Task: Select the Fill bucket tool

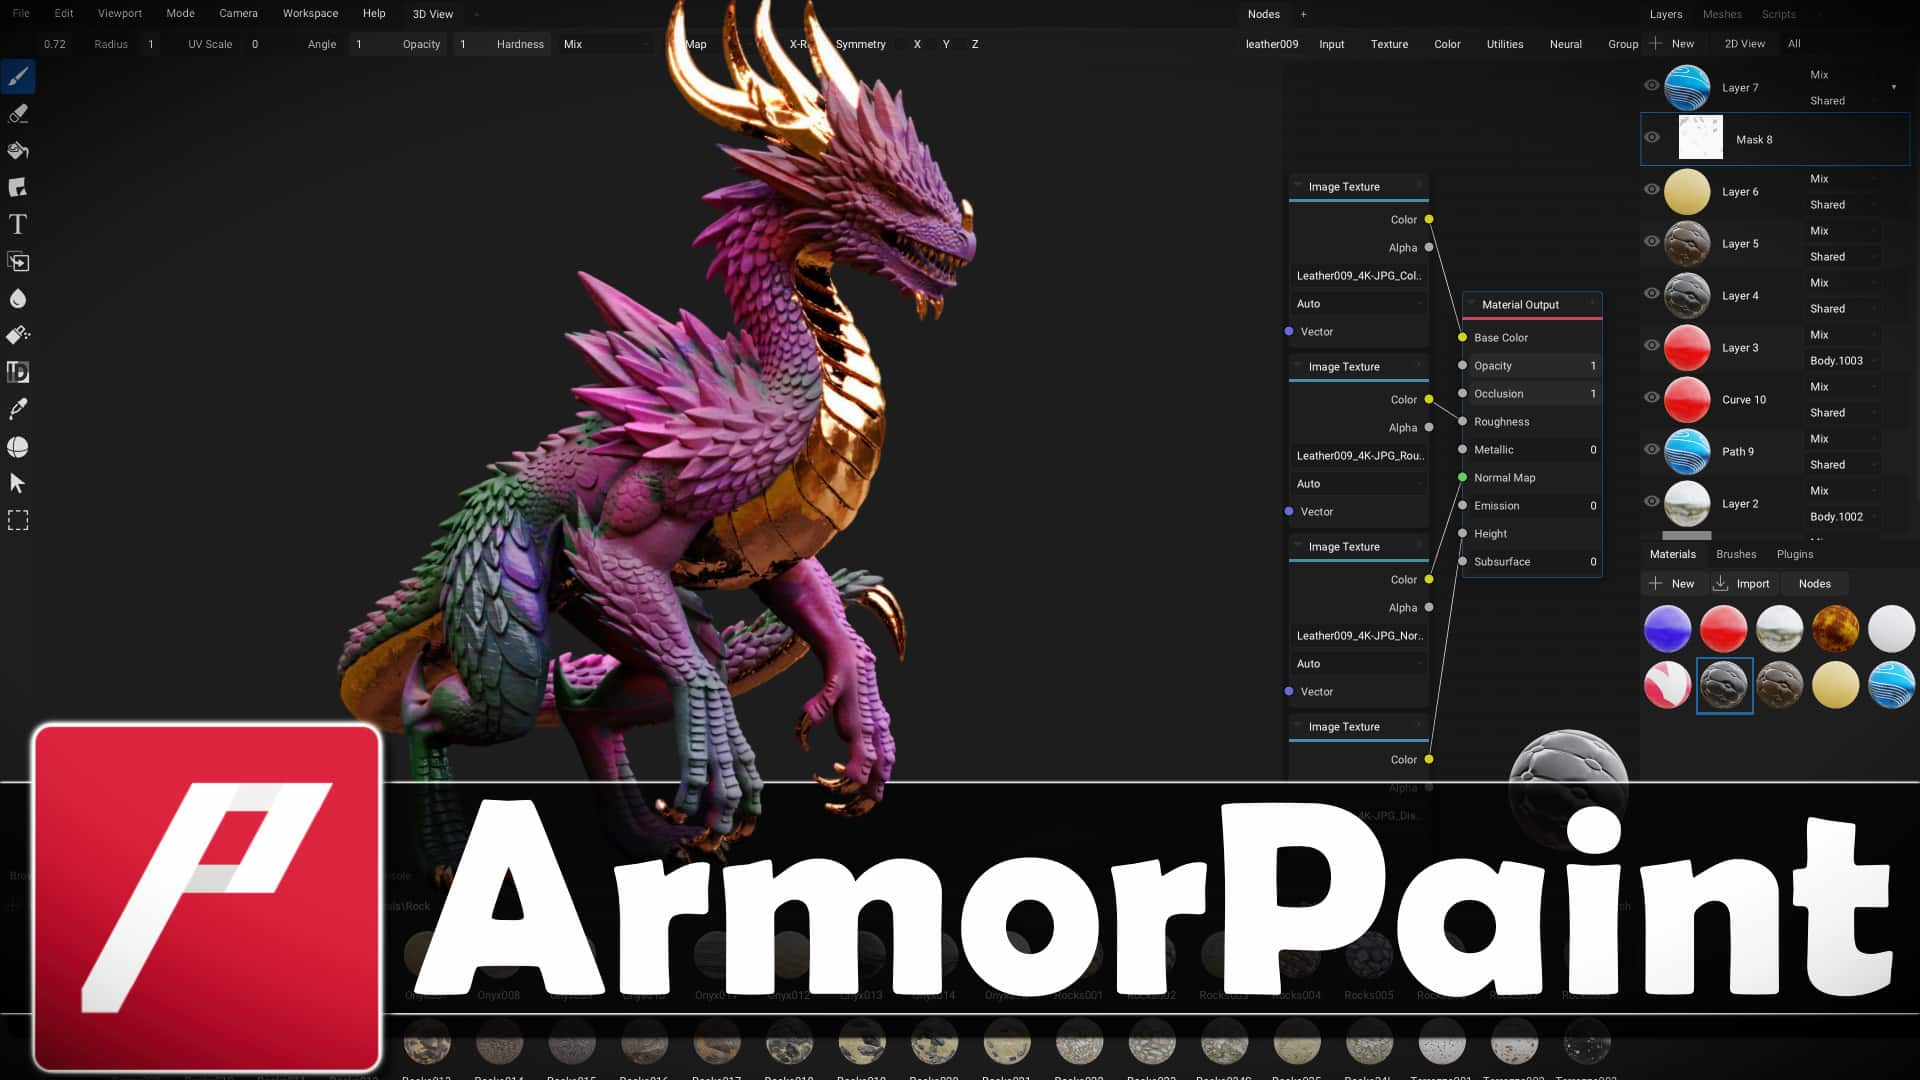Action: [18, 151]
